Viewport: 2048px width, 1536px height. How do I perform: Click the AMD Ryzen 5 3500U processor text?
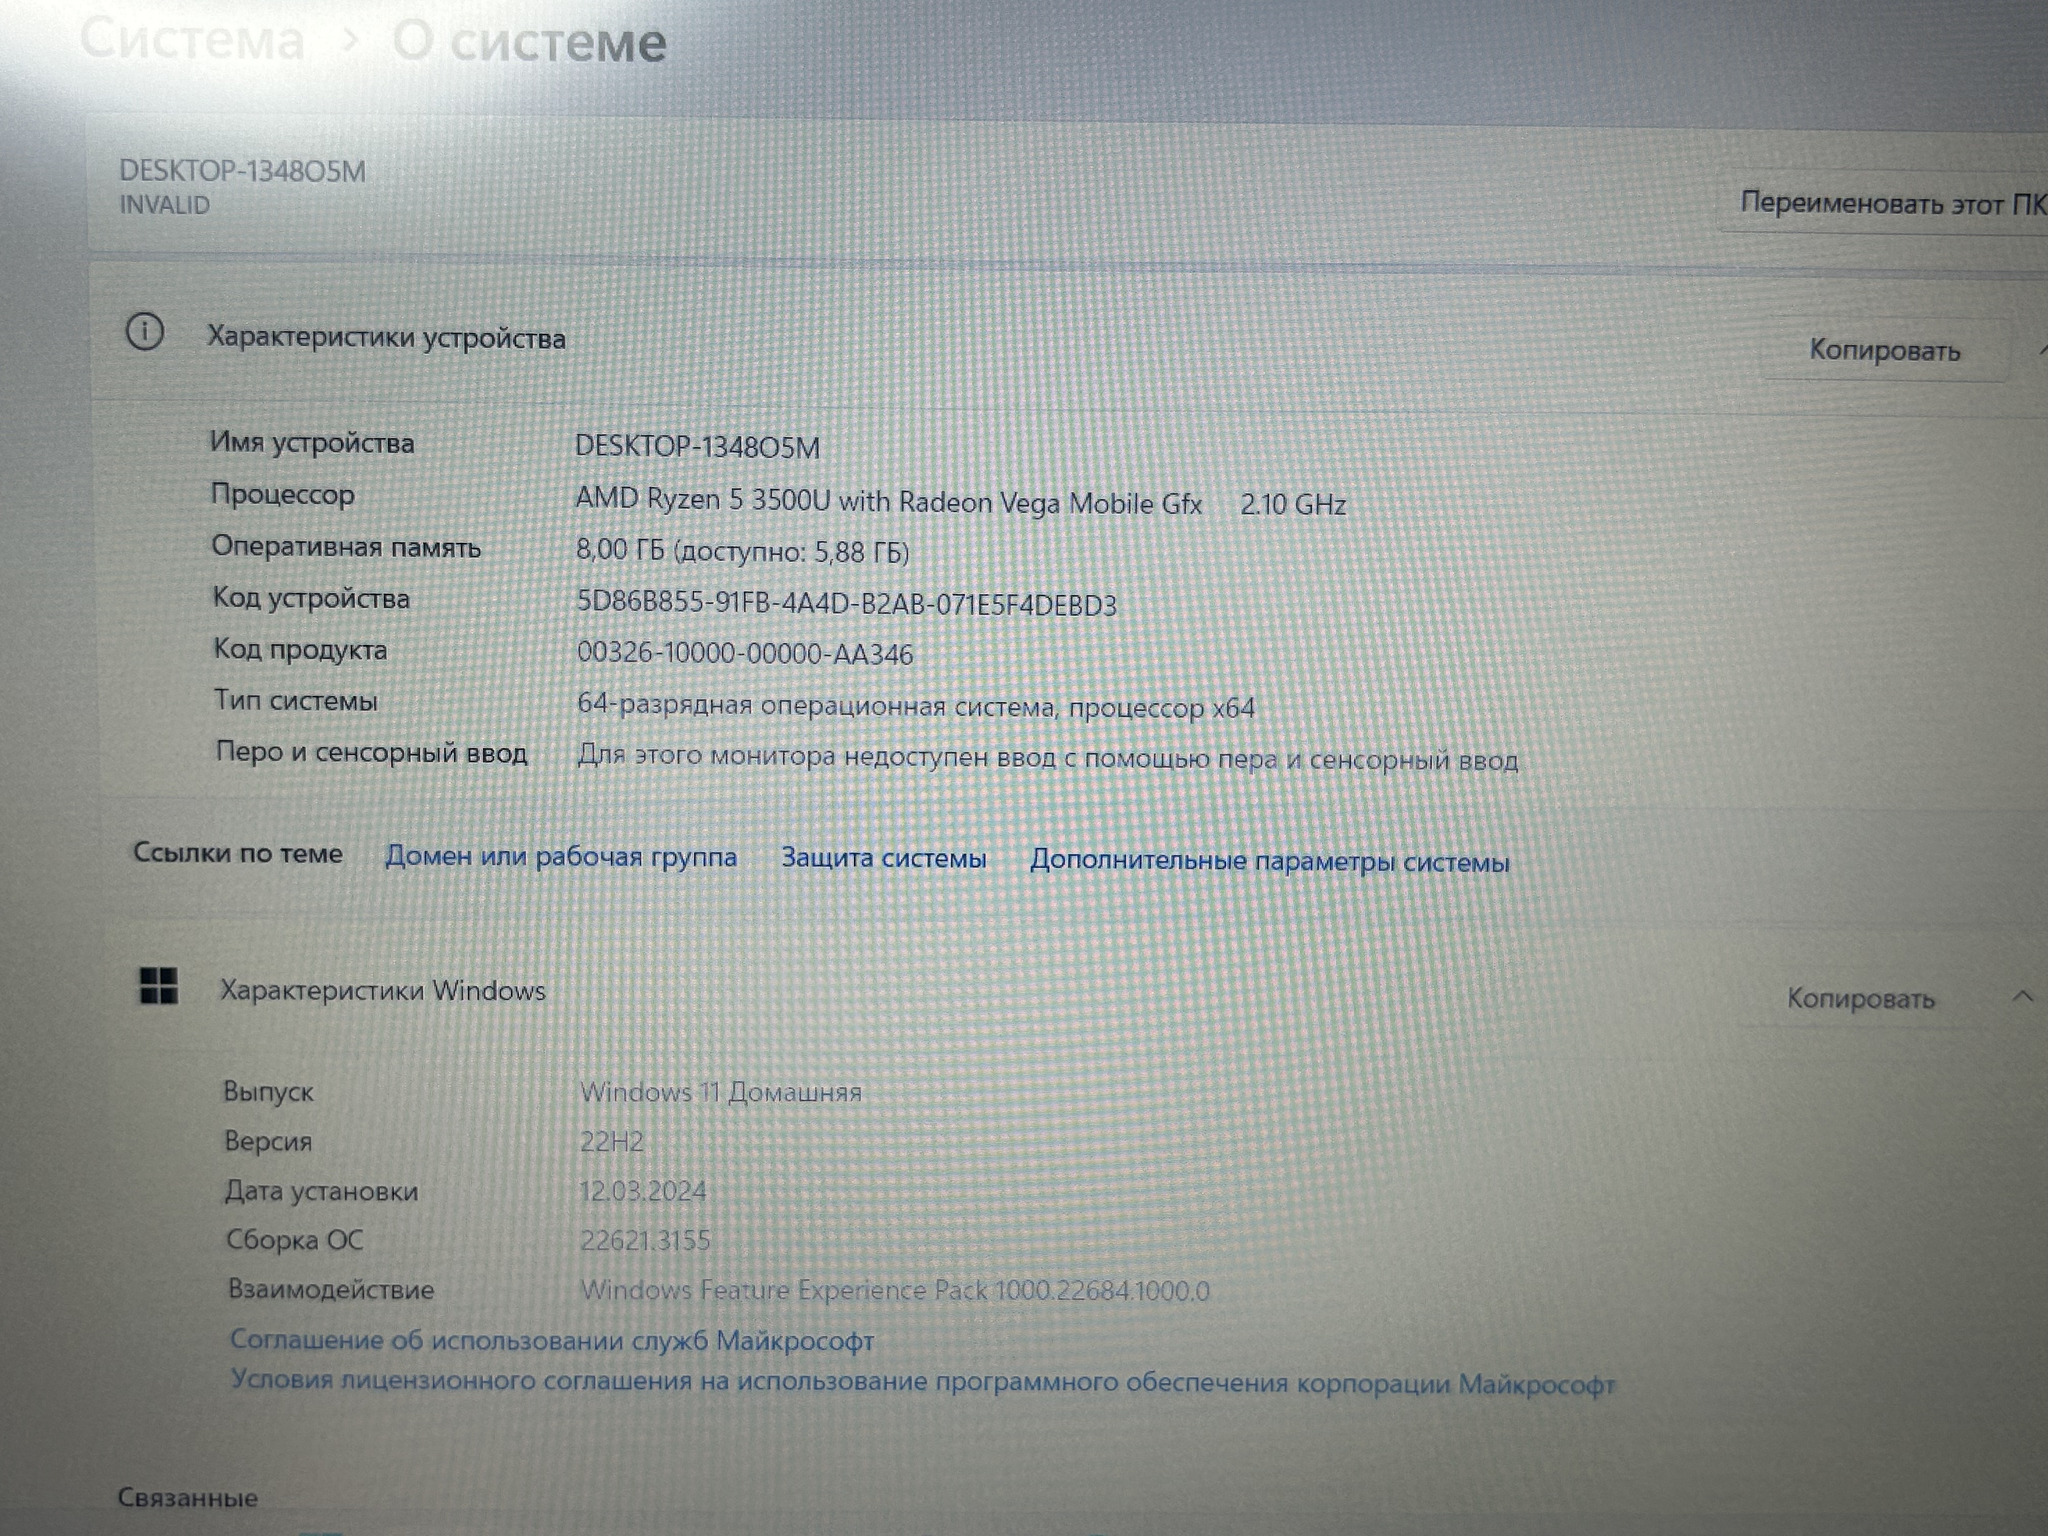coord(888,501)
